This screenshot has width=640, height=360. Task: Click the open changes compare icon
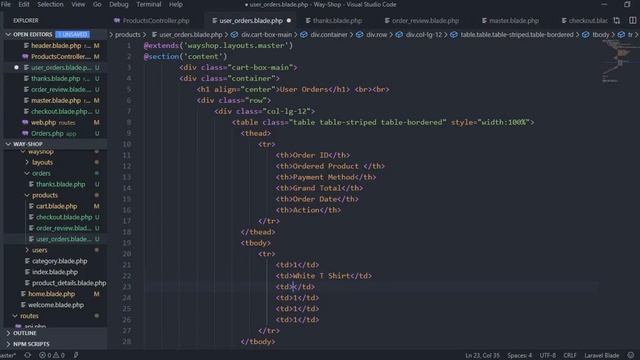[x=616, y=20]
